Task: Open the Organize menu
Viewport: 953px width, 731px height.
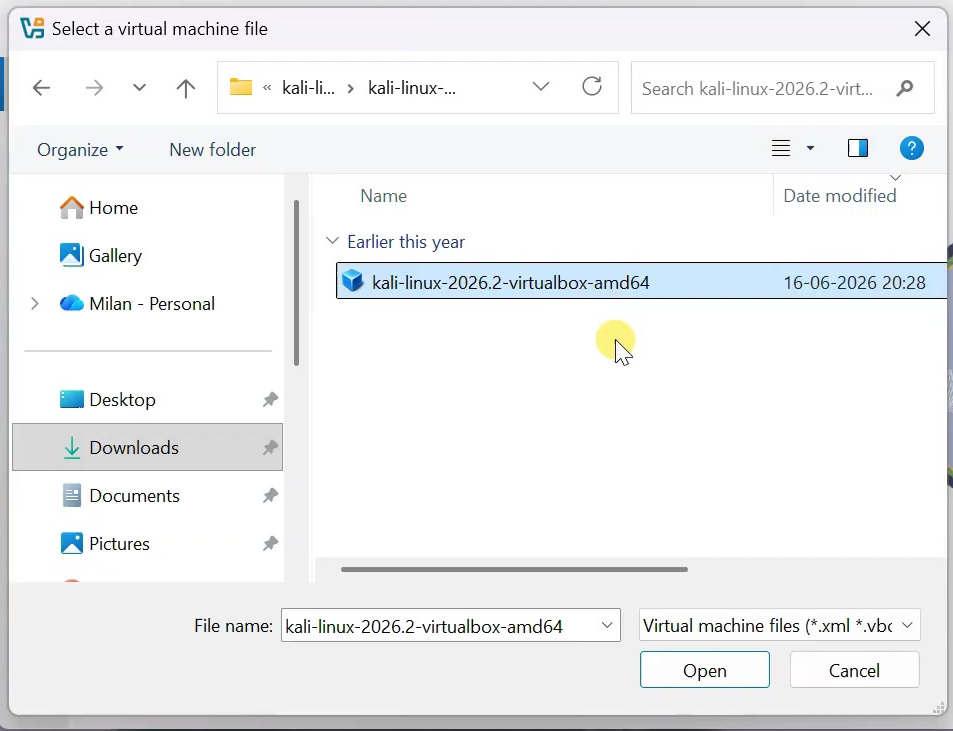Action: click(x=80, y=149)
